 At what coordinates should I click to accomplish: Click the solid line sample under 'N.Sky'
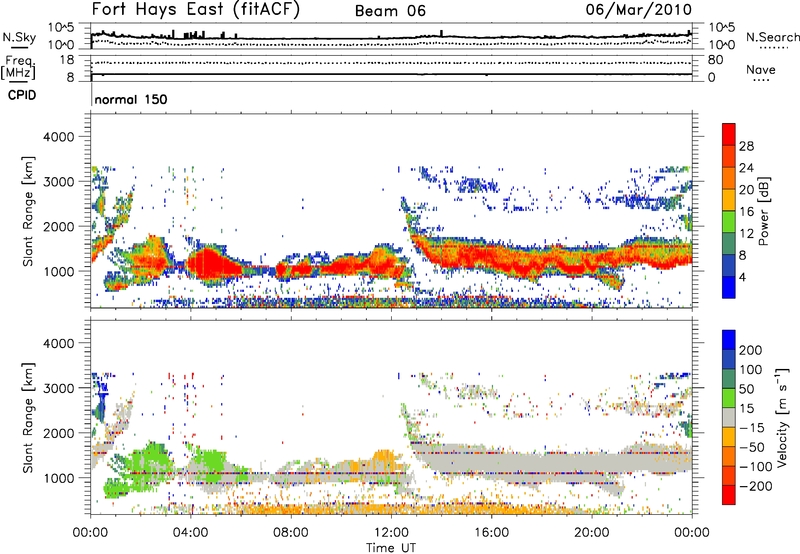pyautogui.click(x=19, y=47)
